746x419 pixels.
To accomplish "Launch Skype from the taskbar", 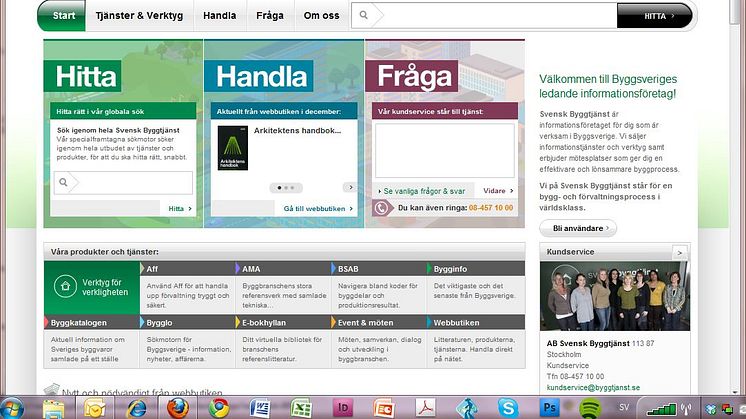I will [x=508, y=408].
